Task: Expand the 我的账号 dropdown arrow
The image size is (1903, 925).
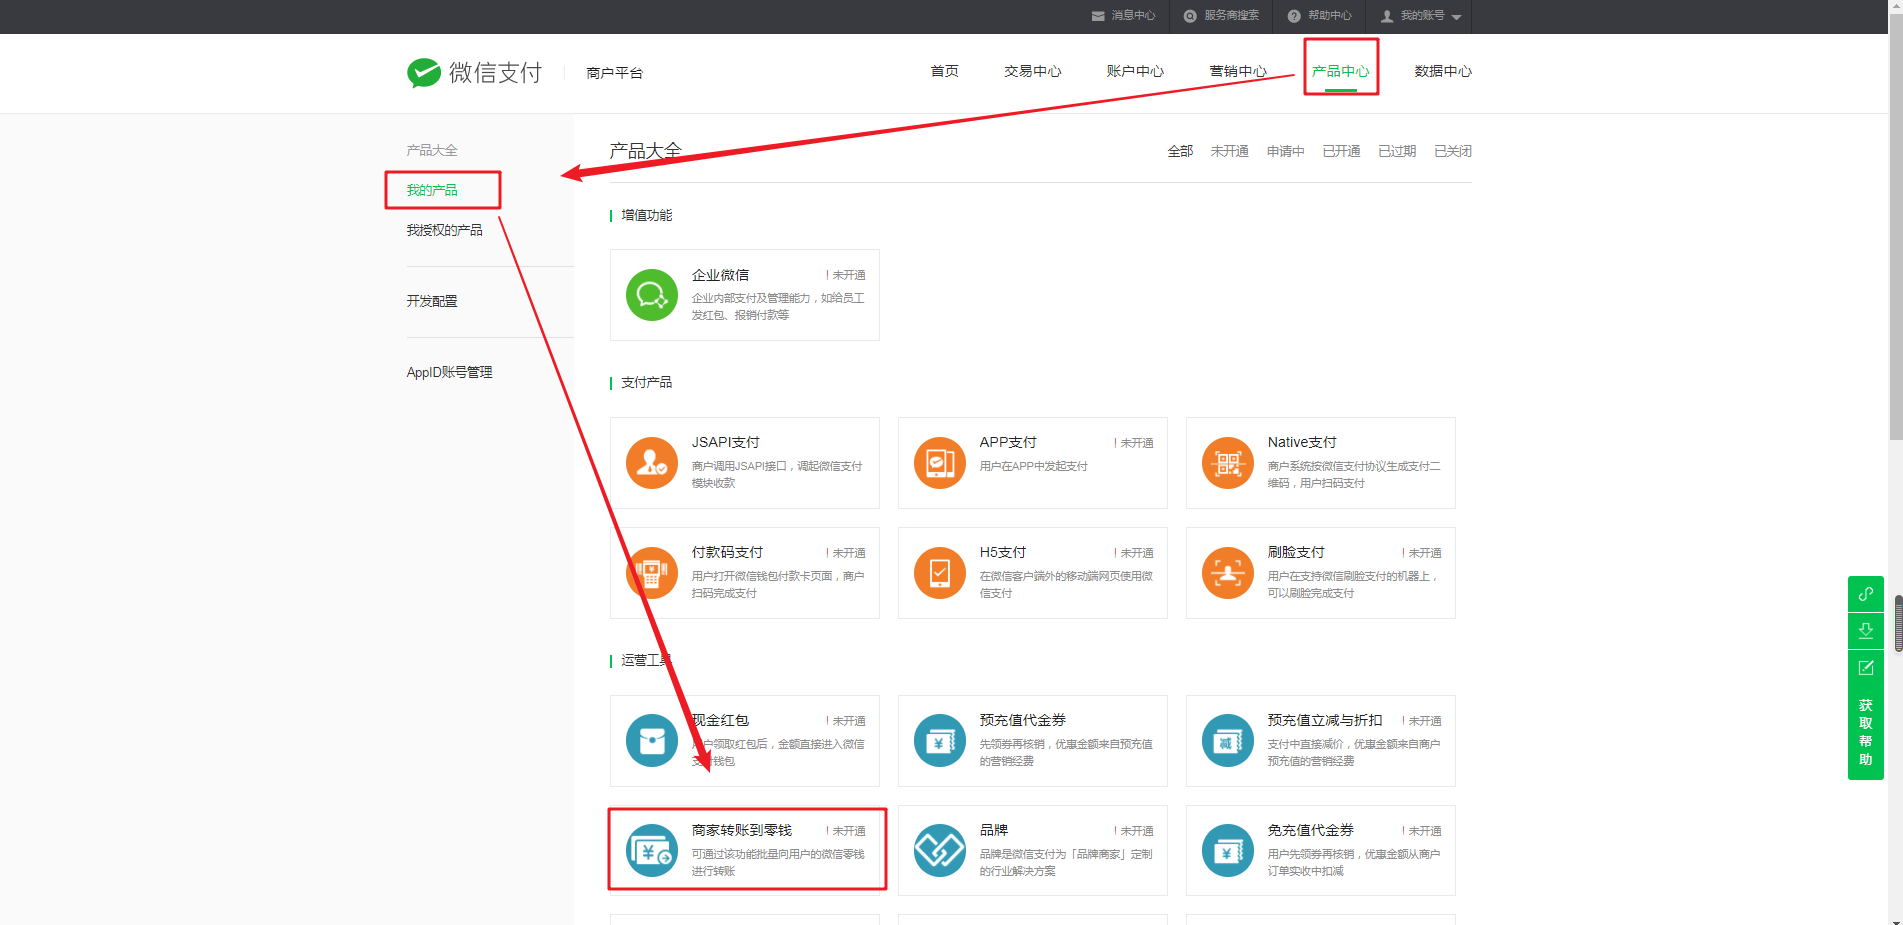Action: pyautogui.click(x=1456, y=17)
